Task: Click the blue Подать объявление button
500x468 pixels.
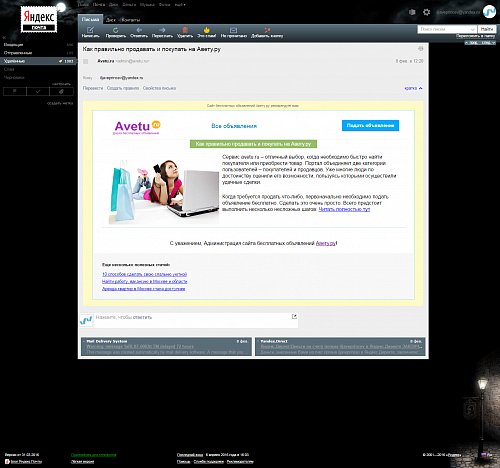Action: coord(370,125)
